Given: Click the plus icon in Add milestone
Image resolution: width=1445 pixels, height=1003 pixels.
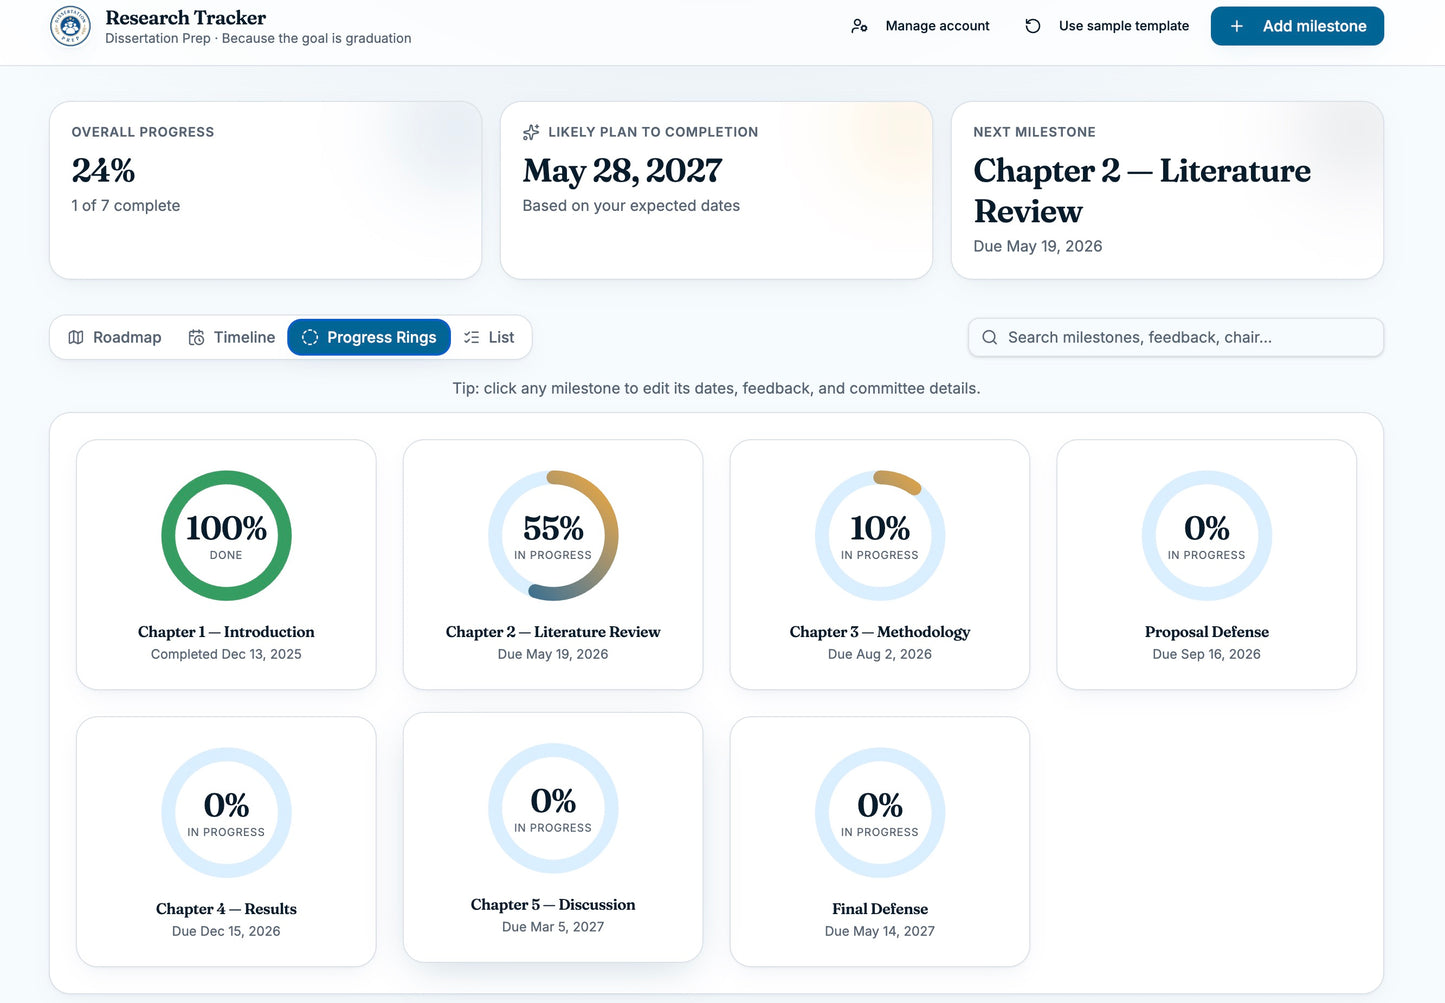Looking at the screenshot, I should [x=1237, y=26].
